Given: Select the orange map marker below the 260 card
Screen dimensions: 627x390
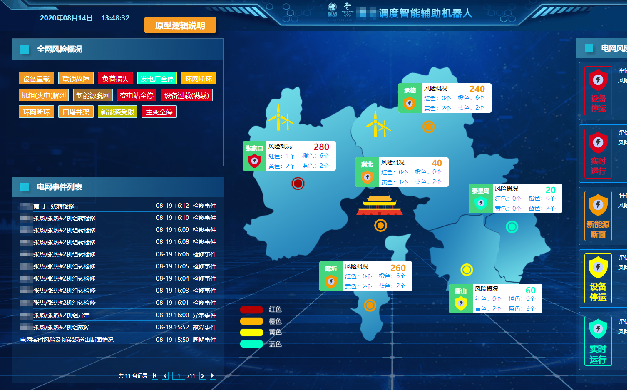Looking at the screenshot, I should click(370, 305).
